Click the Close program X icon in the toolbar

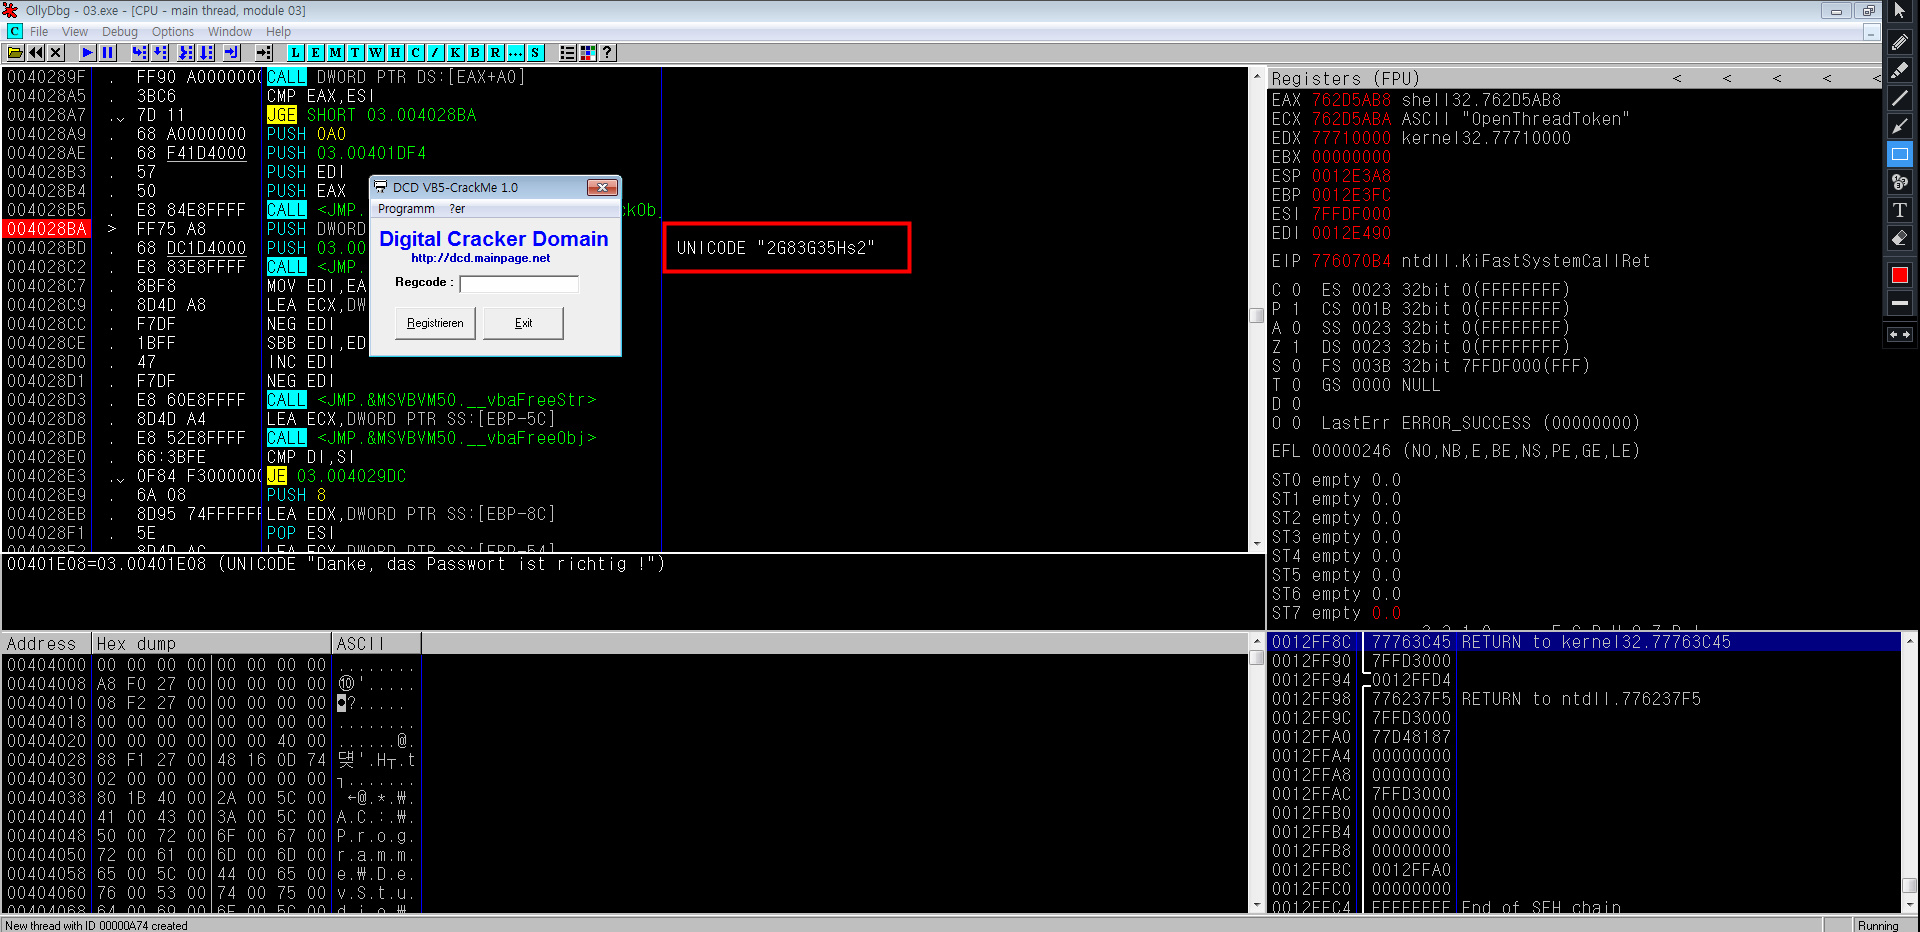point(56,53)
